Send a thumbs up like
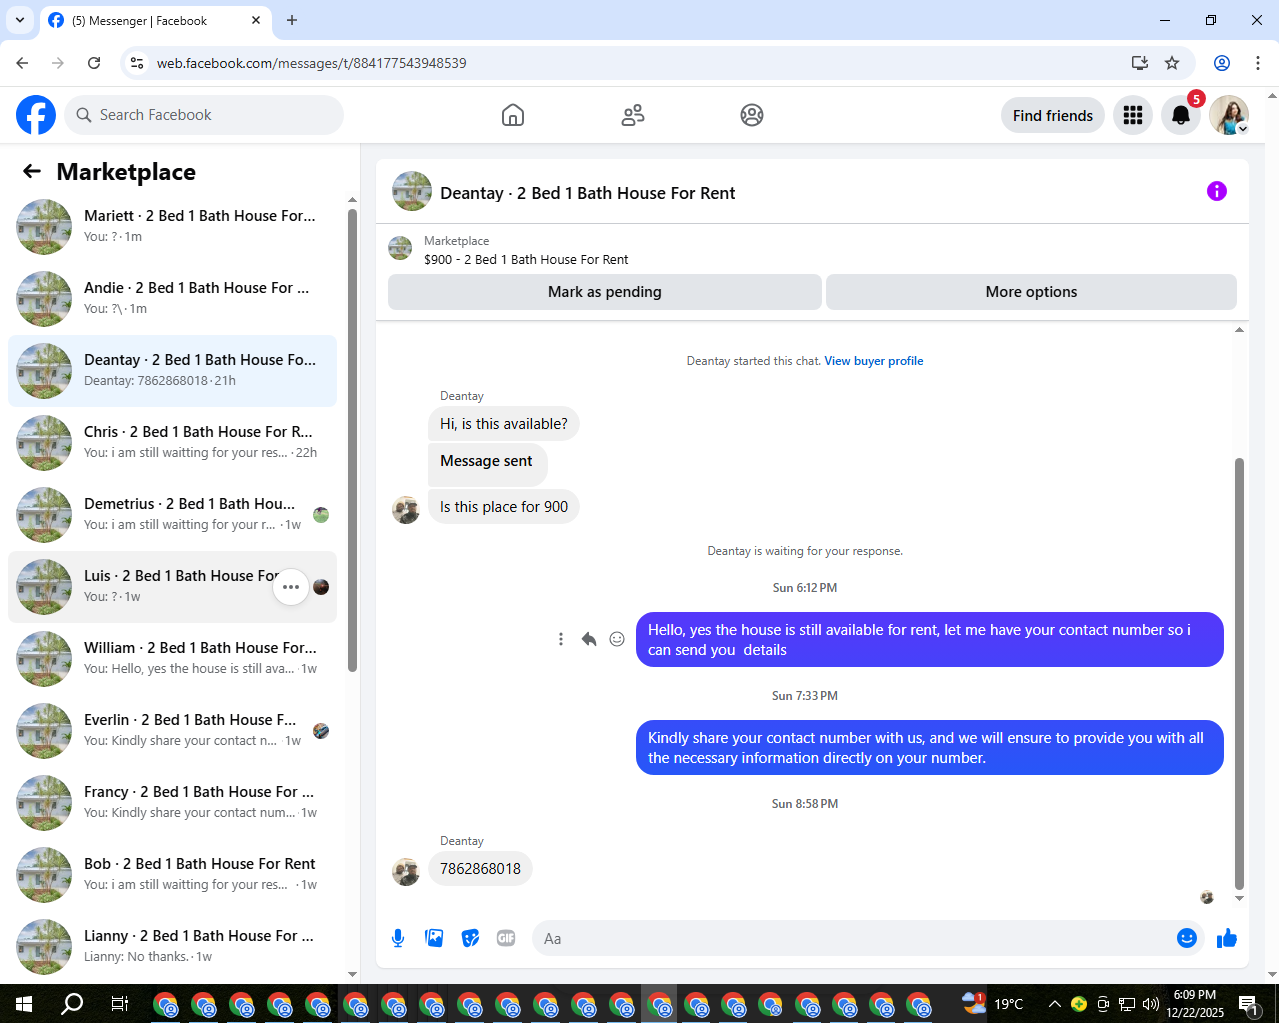Image resolution: width=1279 pixels, height=1023 pixels. click(x=1227, y=938)
